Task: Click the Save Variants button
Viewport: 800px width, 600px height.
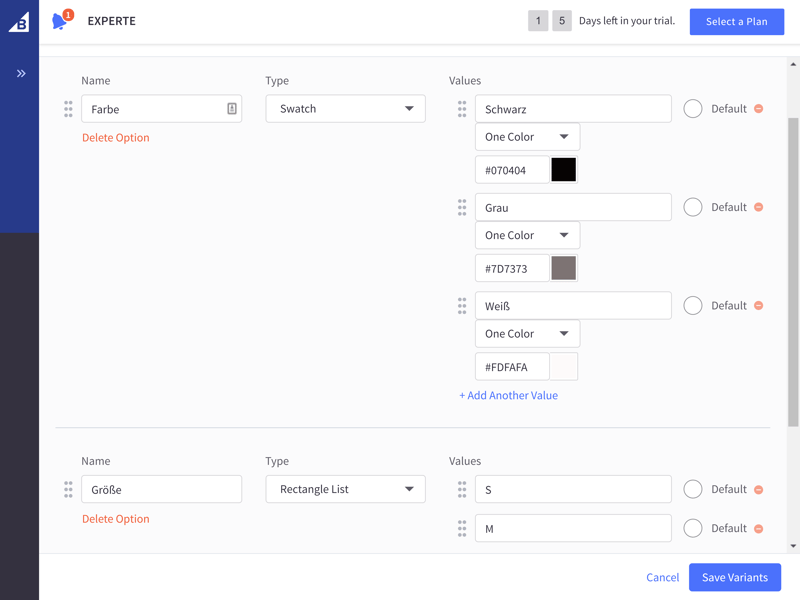Action: click(735, 578)
